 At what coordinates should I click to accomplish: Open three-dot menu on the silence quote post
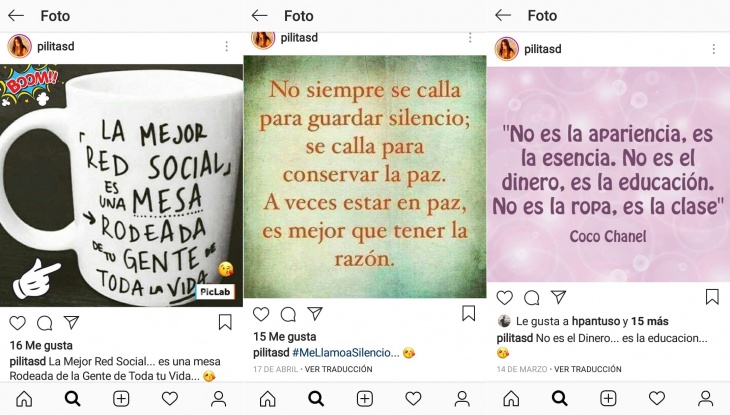(470, 38)
